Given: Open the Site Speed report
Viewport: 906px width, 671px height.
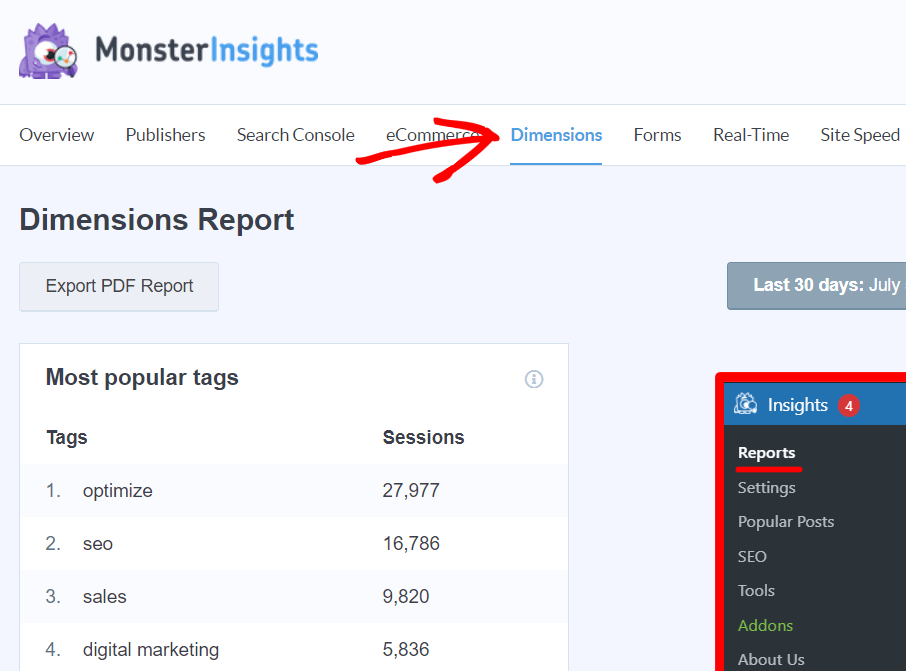Looking at the screenshot, I should tap(859, 134).
